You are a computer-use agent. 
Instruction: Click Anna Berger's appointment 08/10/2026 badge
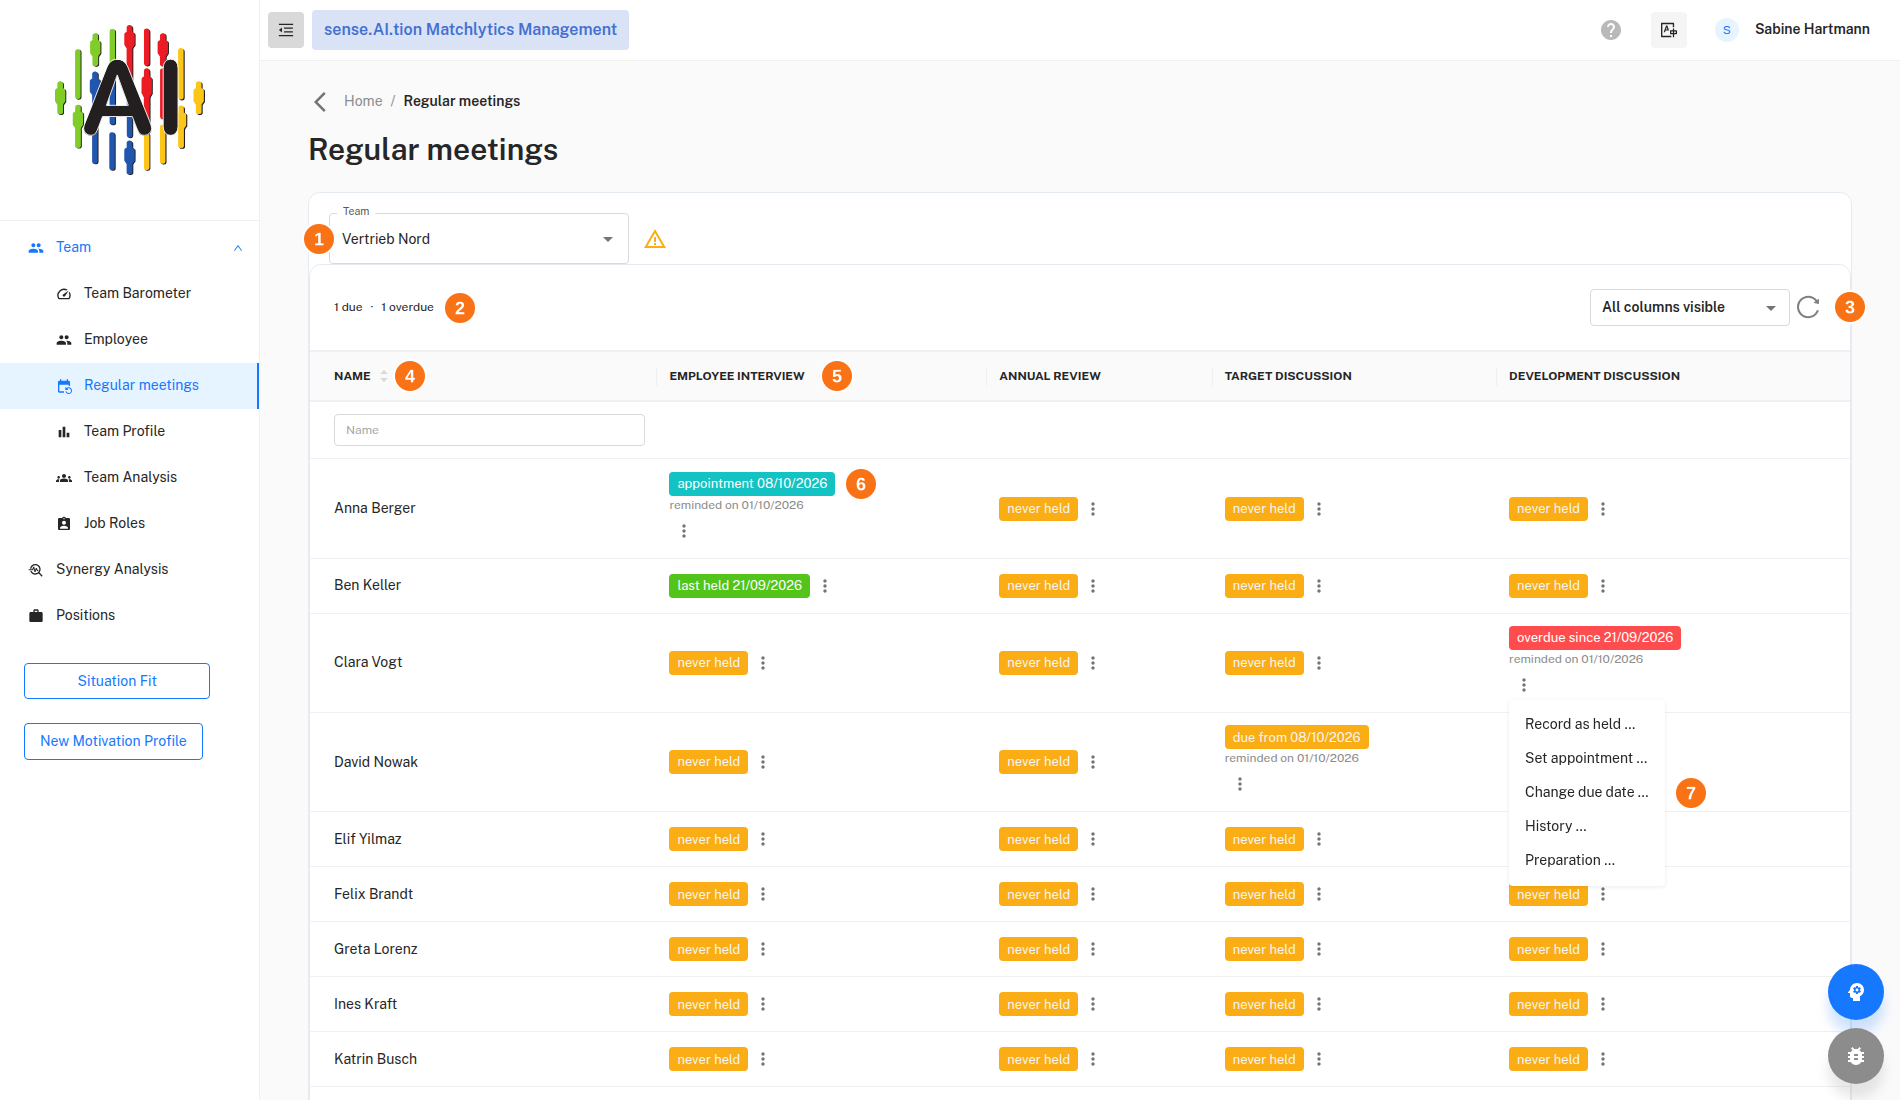752,484
